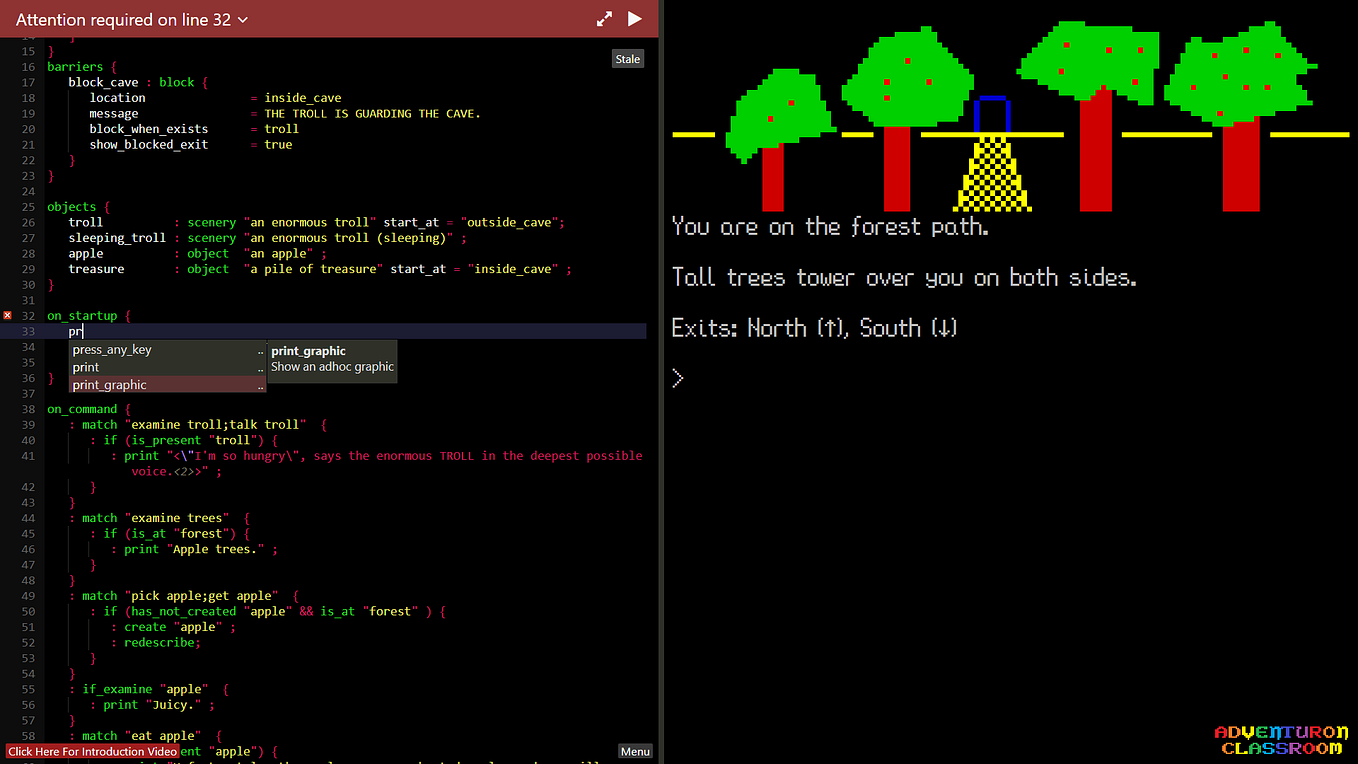1358x764 pixels.
Task: Expand details dots for the print suggestion
Action: click(260, 367)
